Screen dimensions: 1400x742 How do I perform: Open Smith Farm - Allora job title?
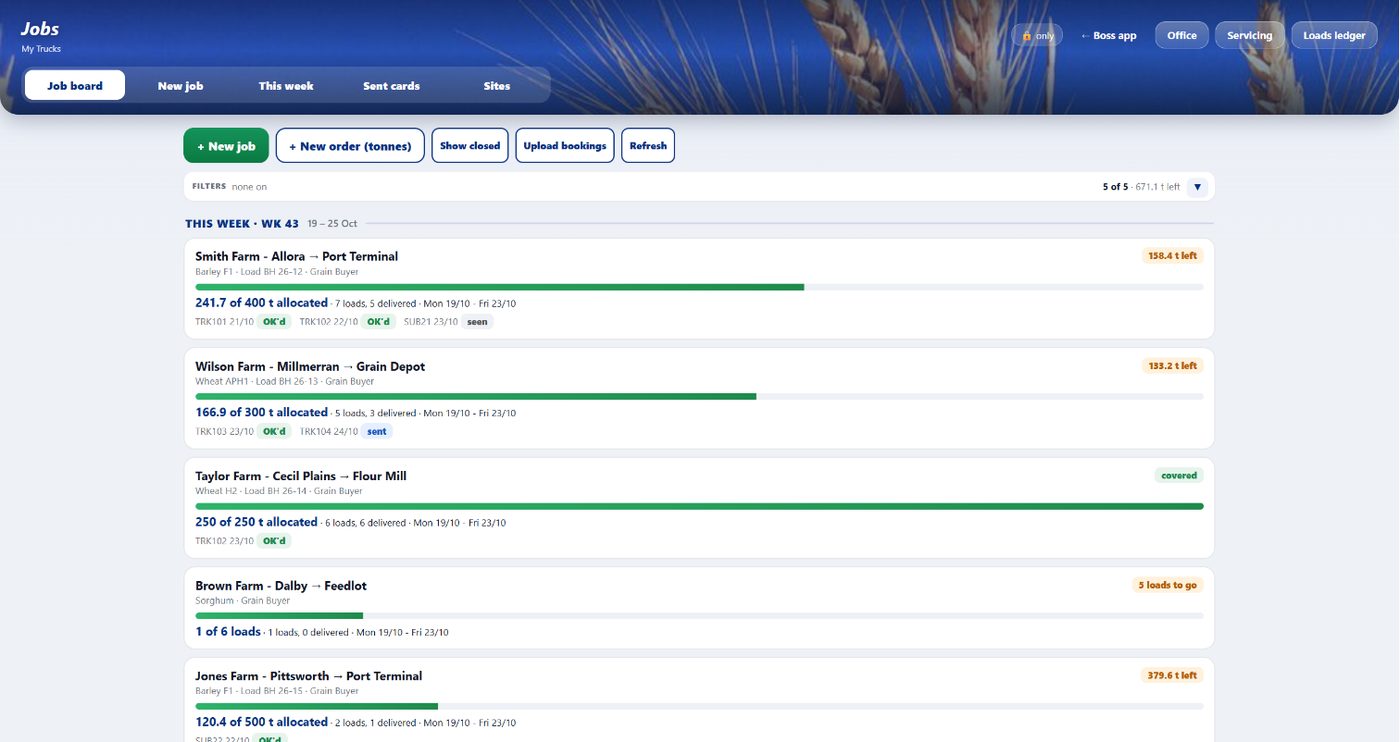tap(297, 257)
